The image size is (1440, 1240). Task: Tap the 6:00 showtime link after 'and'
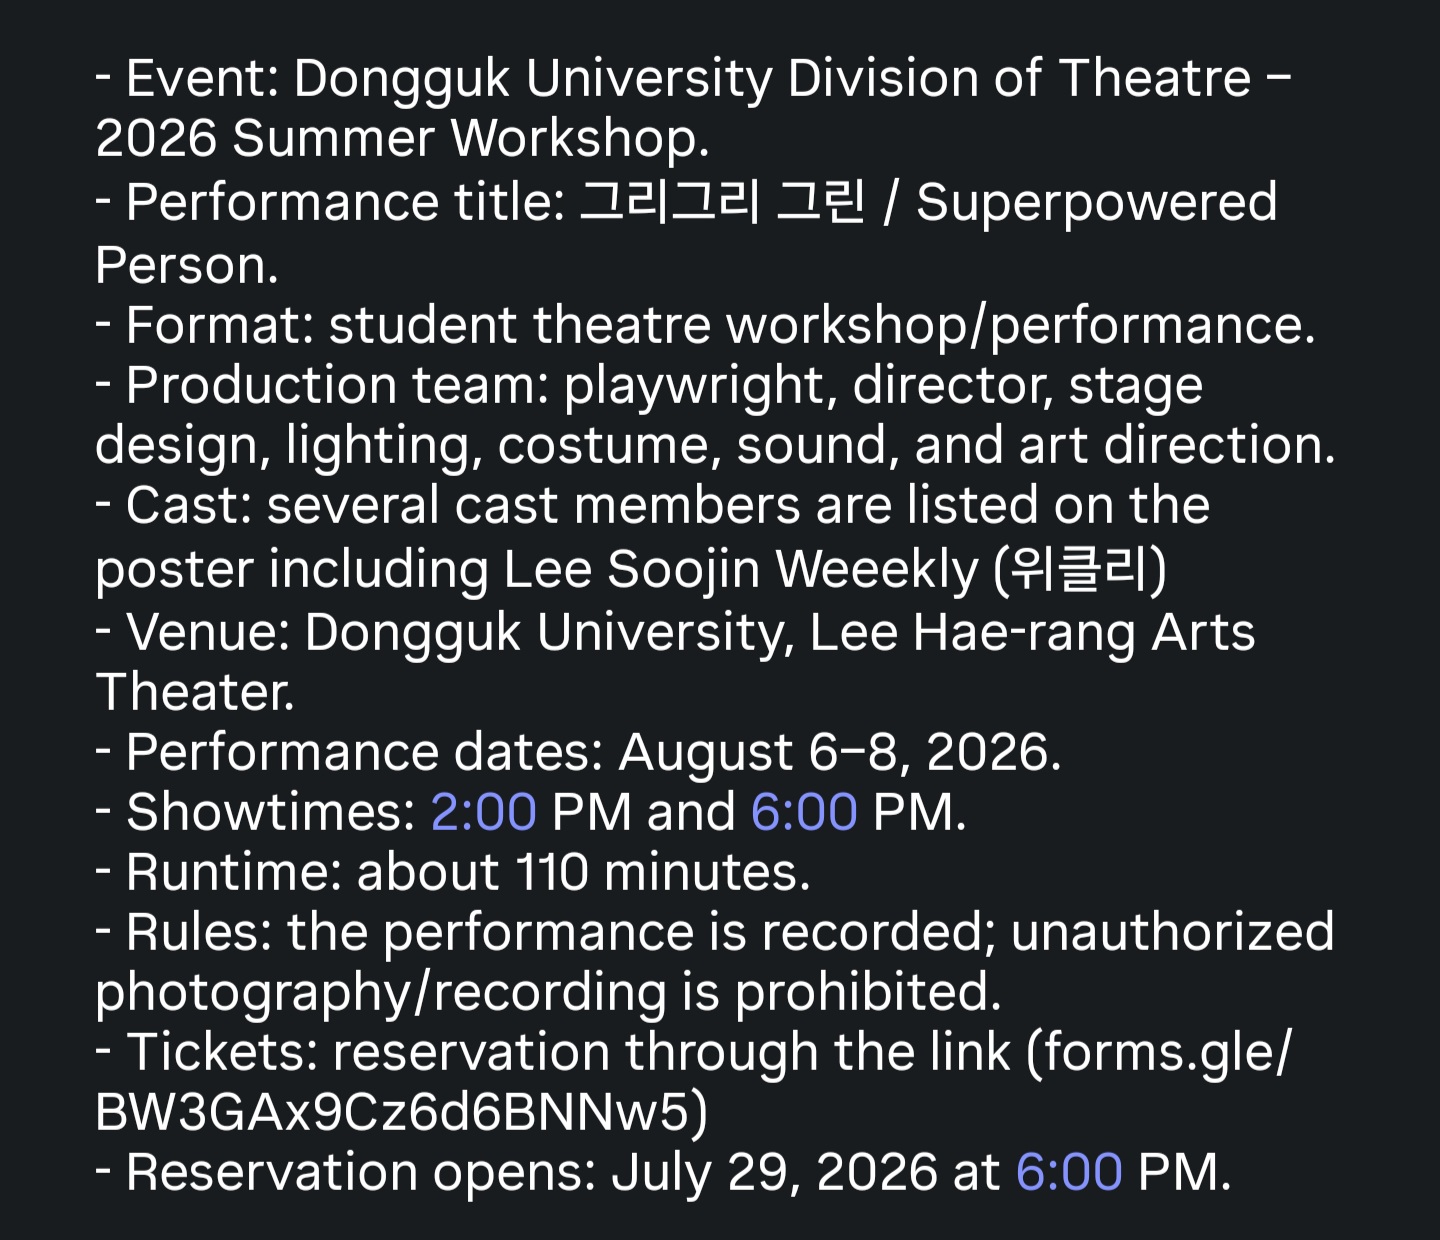(804, 812)
